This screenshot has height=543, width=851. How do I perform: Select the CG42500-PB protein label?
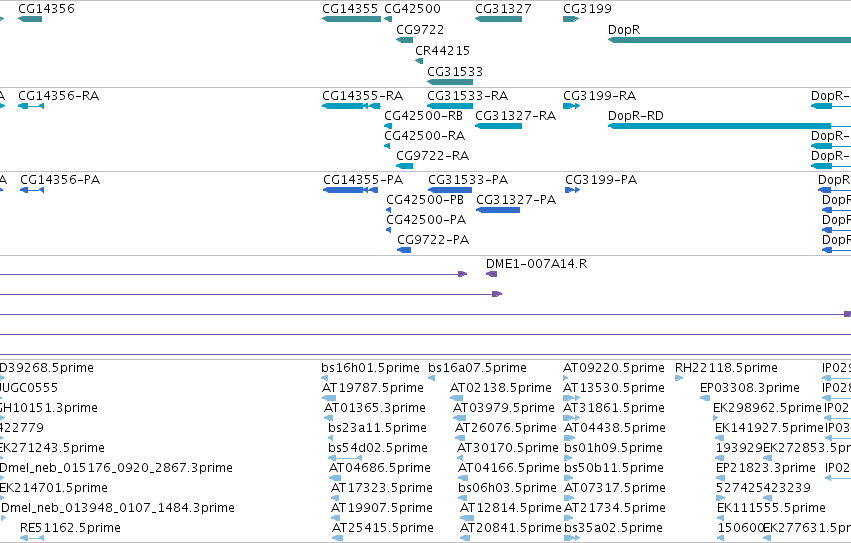[x=425, y=200]
